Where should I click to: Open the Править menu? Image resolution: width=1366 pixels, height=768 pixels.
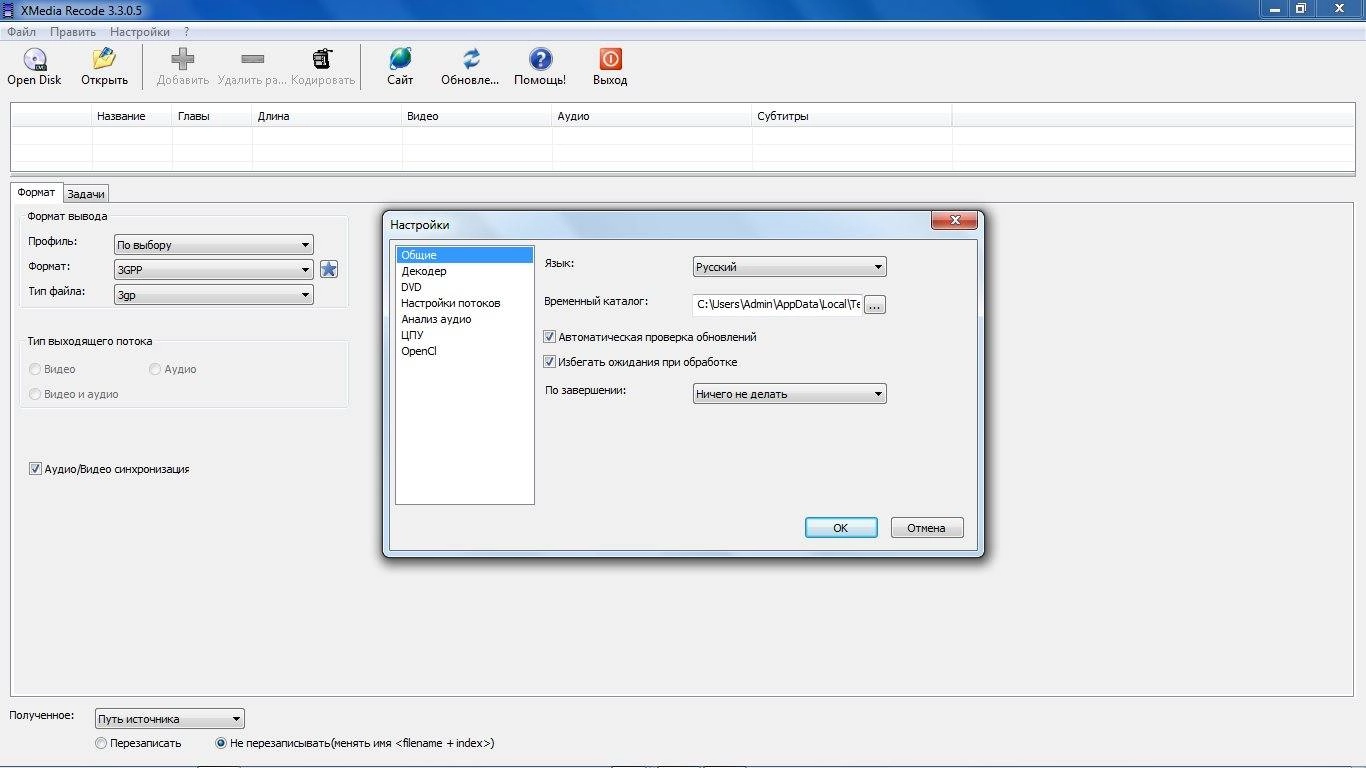73,32
